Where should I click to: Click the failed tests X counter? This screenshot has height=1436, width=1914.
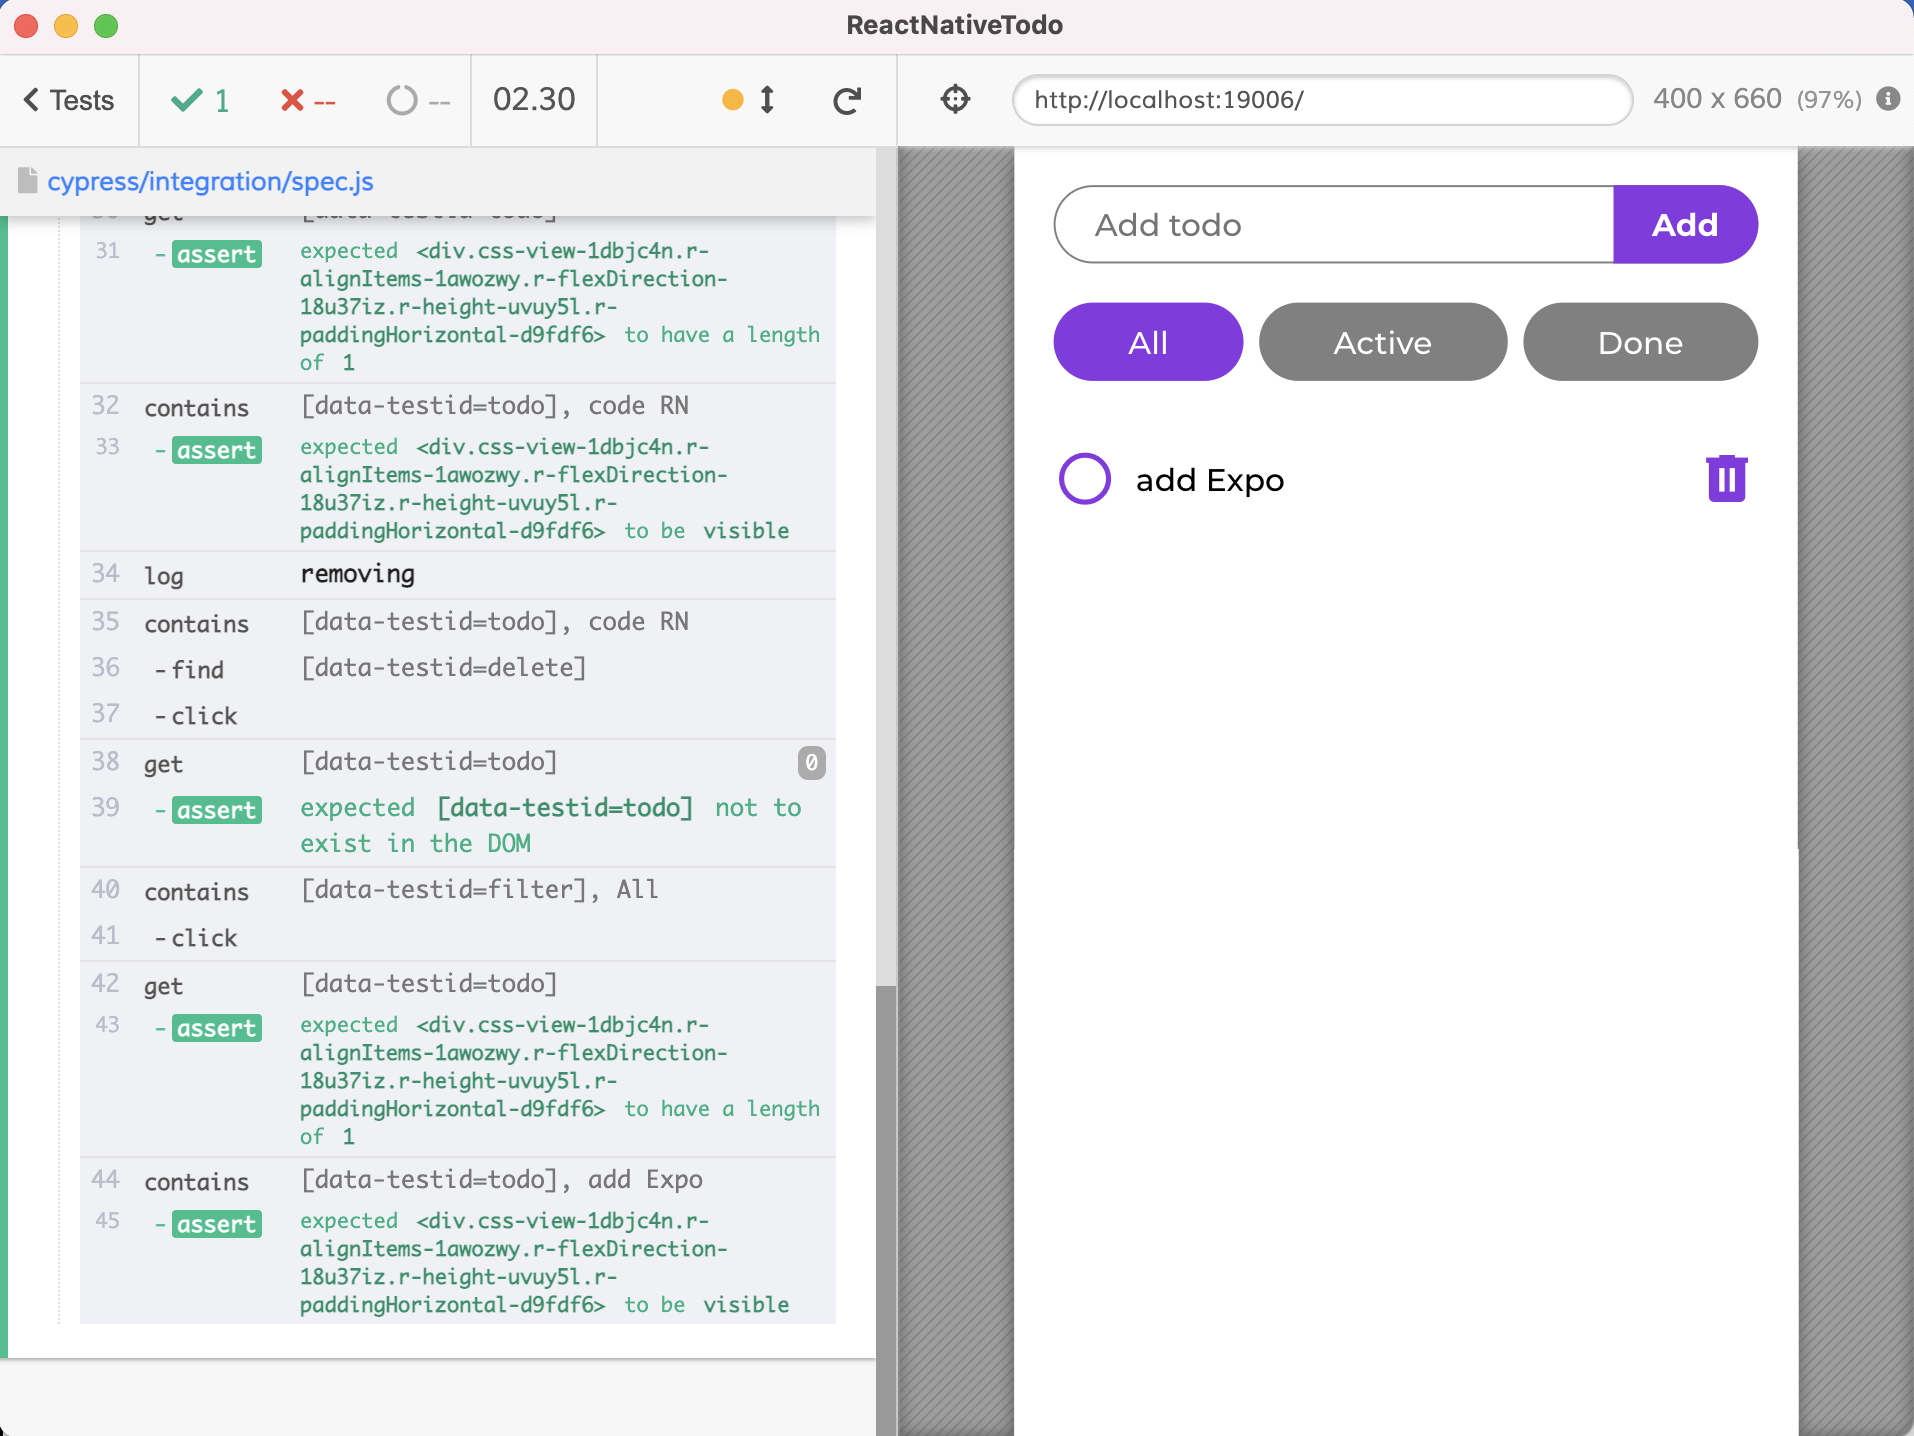point(308,100)
